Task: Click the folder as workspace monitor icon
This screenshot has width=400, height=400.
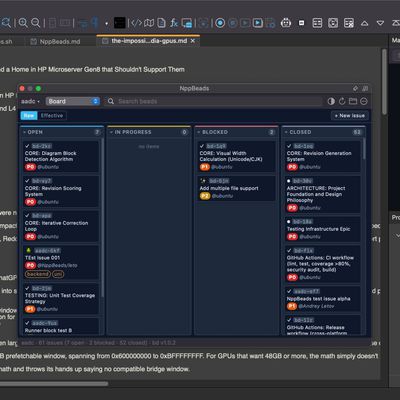Action: [x=187, y=23]
